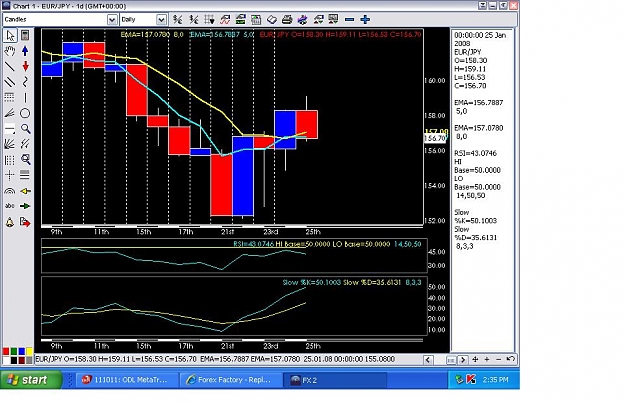
Task: Click the small plus in status bar
Action: pyautogui.click(x=487, y=360)
